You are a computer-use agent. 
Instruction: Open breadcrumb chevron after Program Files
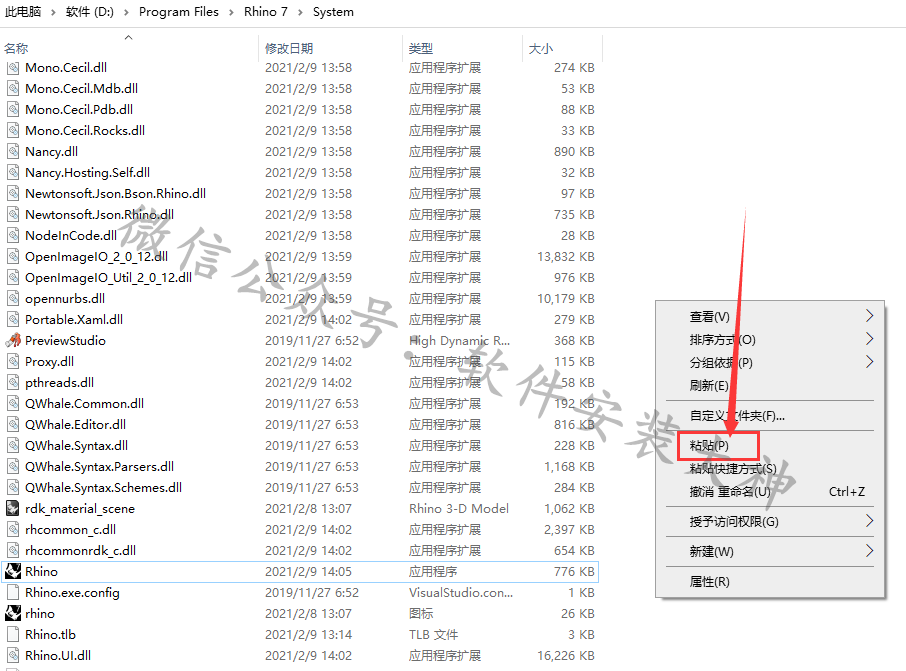pos(231,12)
